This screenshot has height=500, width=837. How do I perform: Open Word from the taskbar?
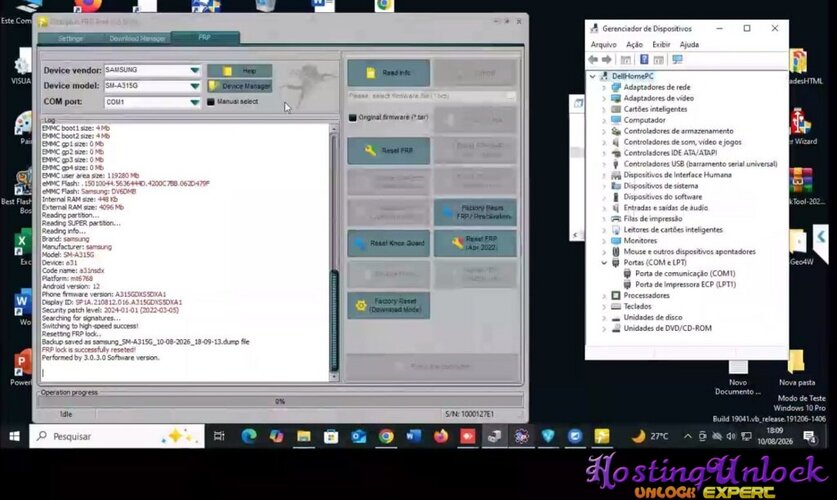(413, 436)
